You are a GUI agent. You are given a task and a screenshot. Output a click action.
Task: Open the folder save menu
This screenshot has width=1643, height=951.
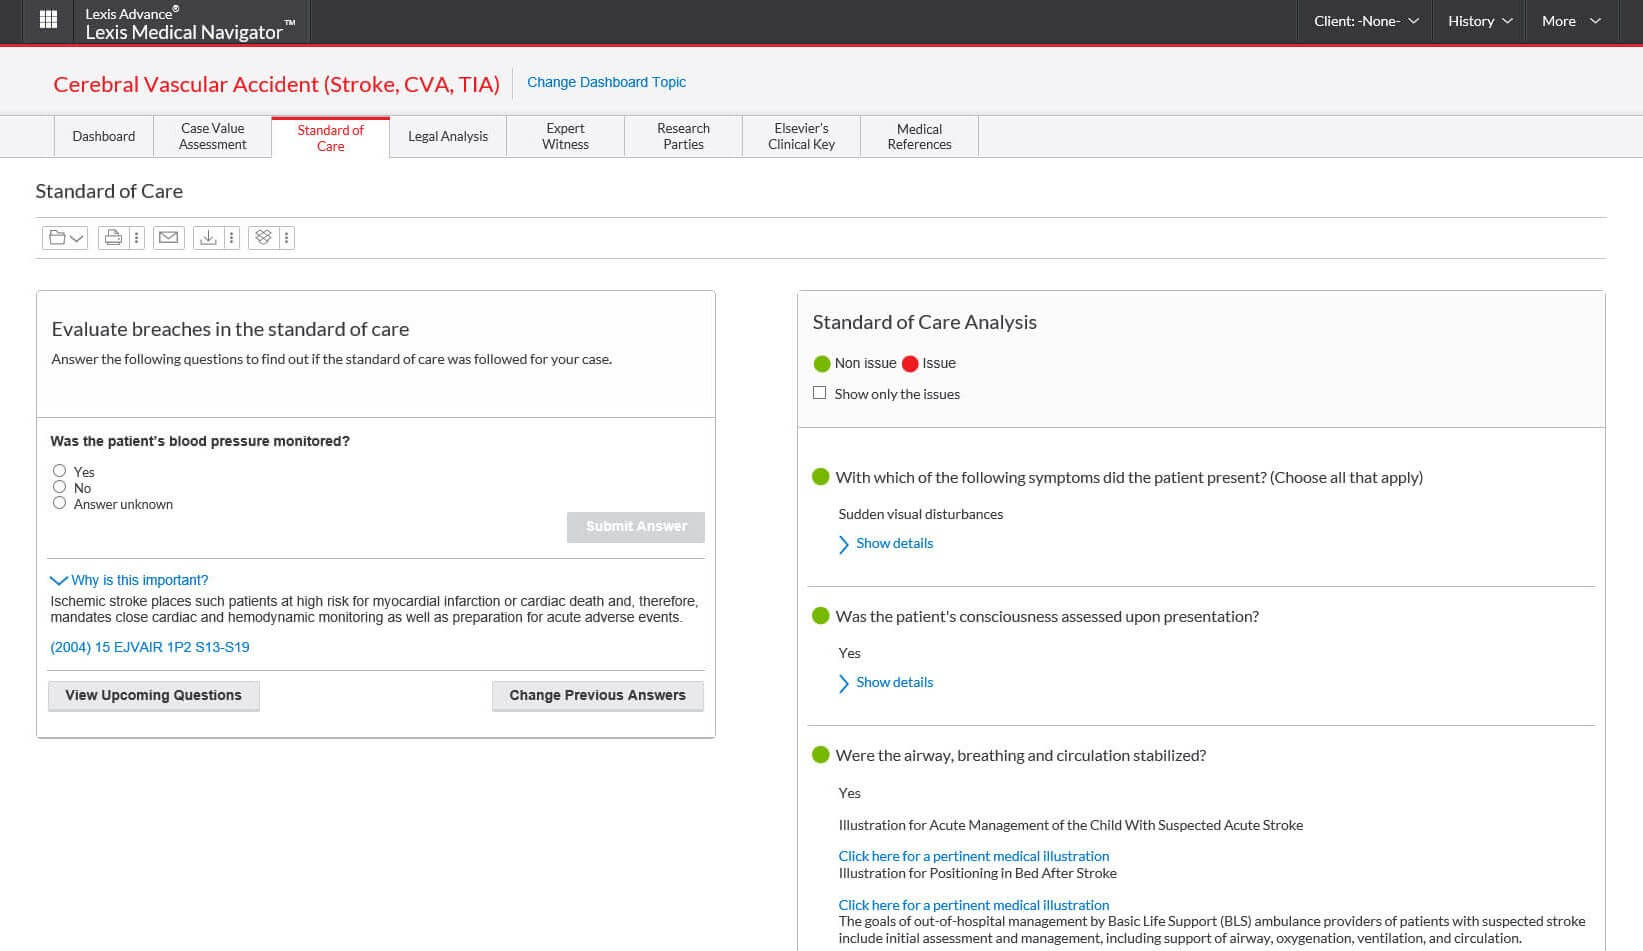coord(65,238)
